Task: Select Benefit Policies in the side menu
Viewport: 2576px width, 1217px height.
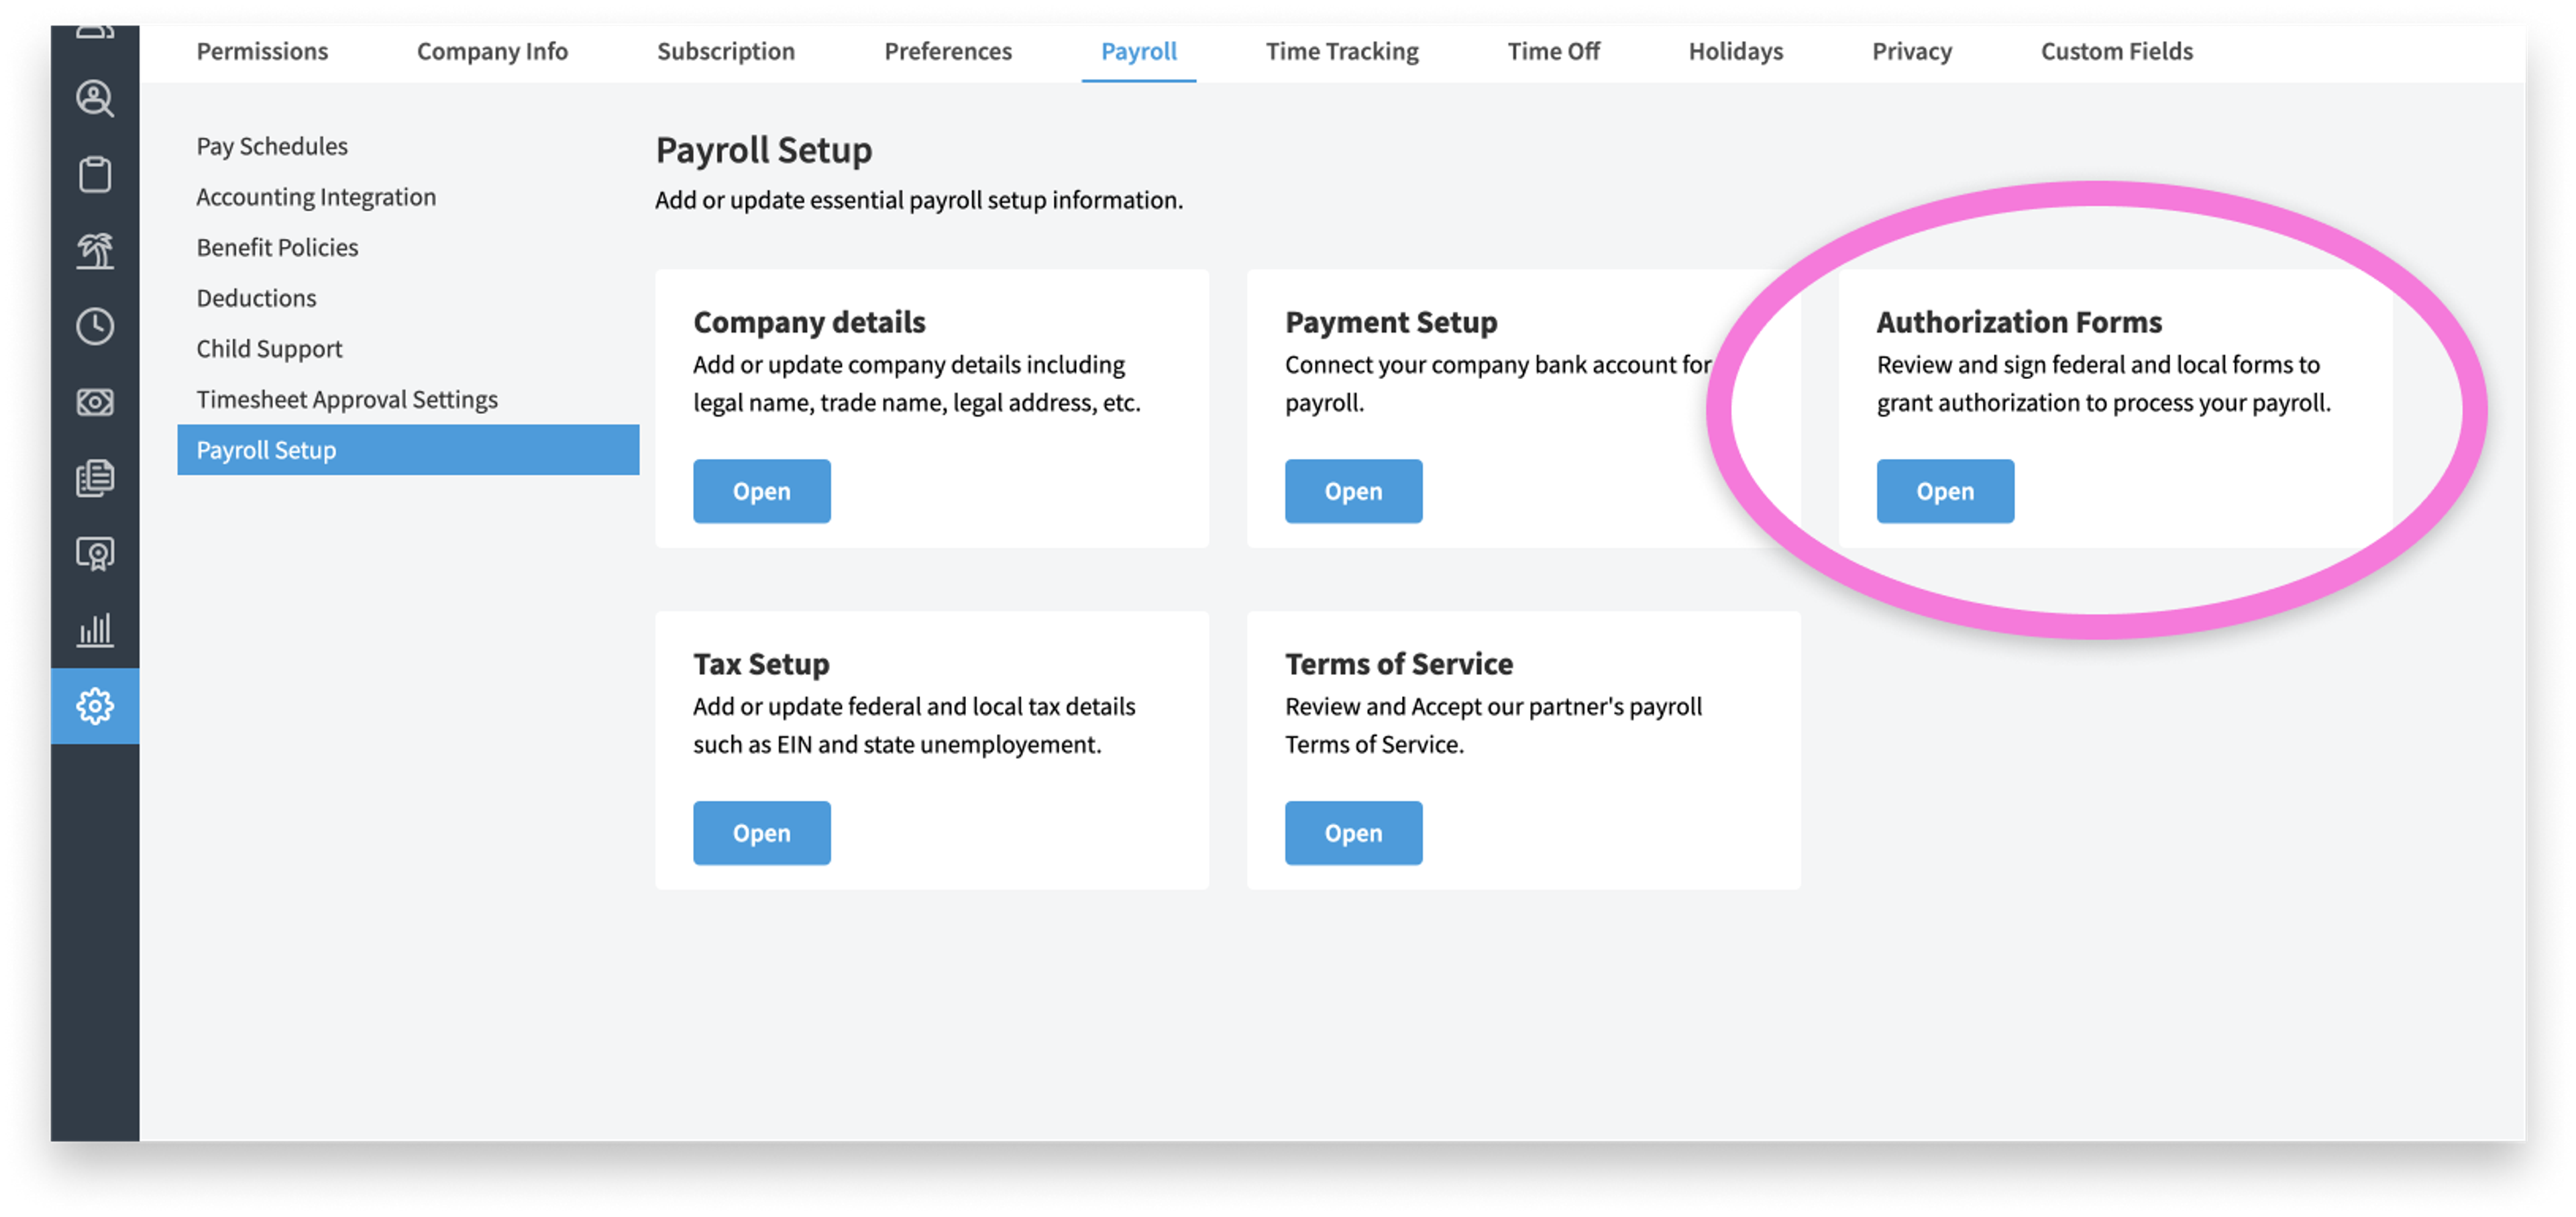Action: pyautogui.click(x=277, y=247)
